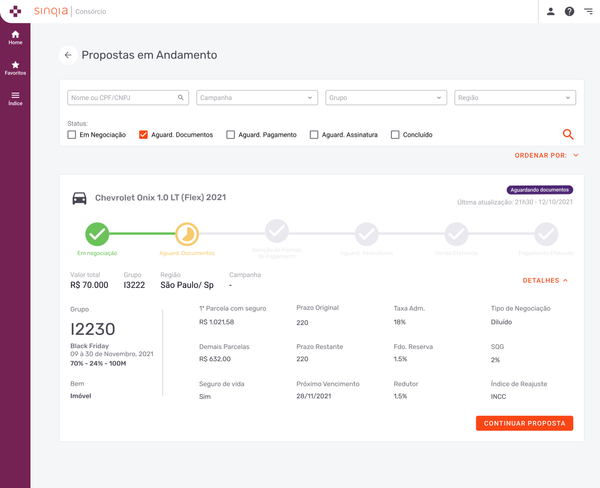Viewport: 600px width, 488px height.
Task: Click the Chevrolet Onix 1.0 LT (Flex) 2021 title
Action: [x=161, y=197]
